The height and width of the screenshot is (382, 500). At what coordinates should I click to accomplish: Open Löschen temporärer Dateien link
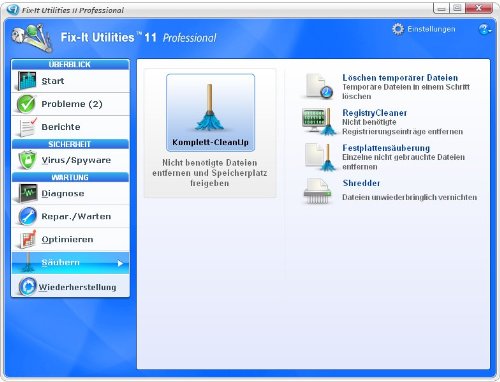(x=400, y=78)
